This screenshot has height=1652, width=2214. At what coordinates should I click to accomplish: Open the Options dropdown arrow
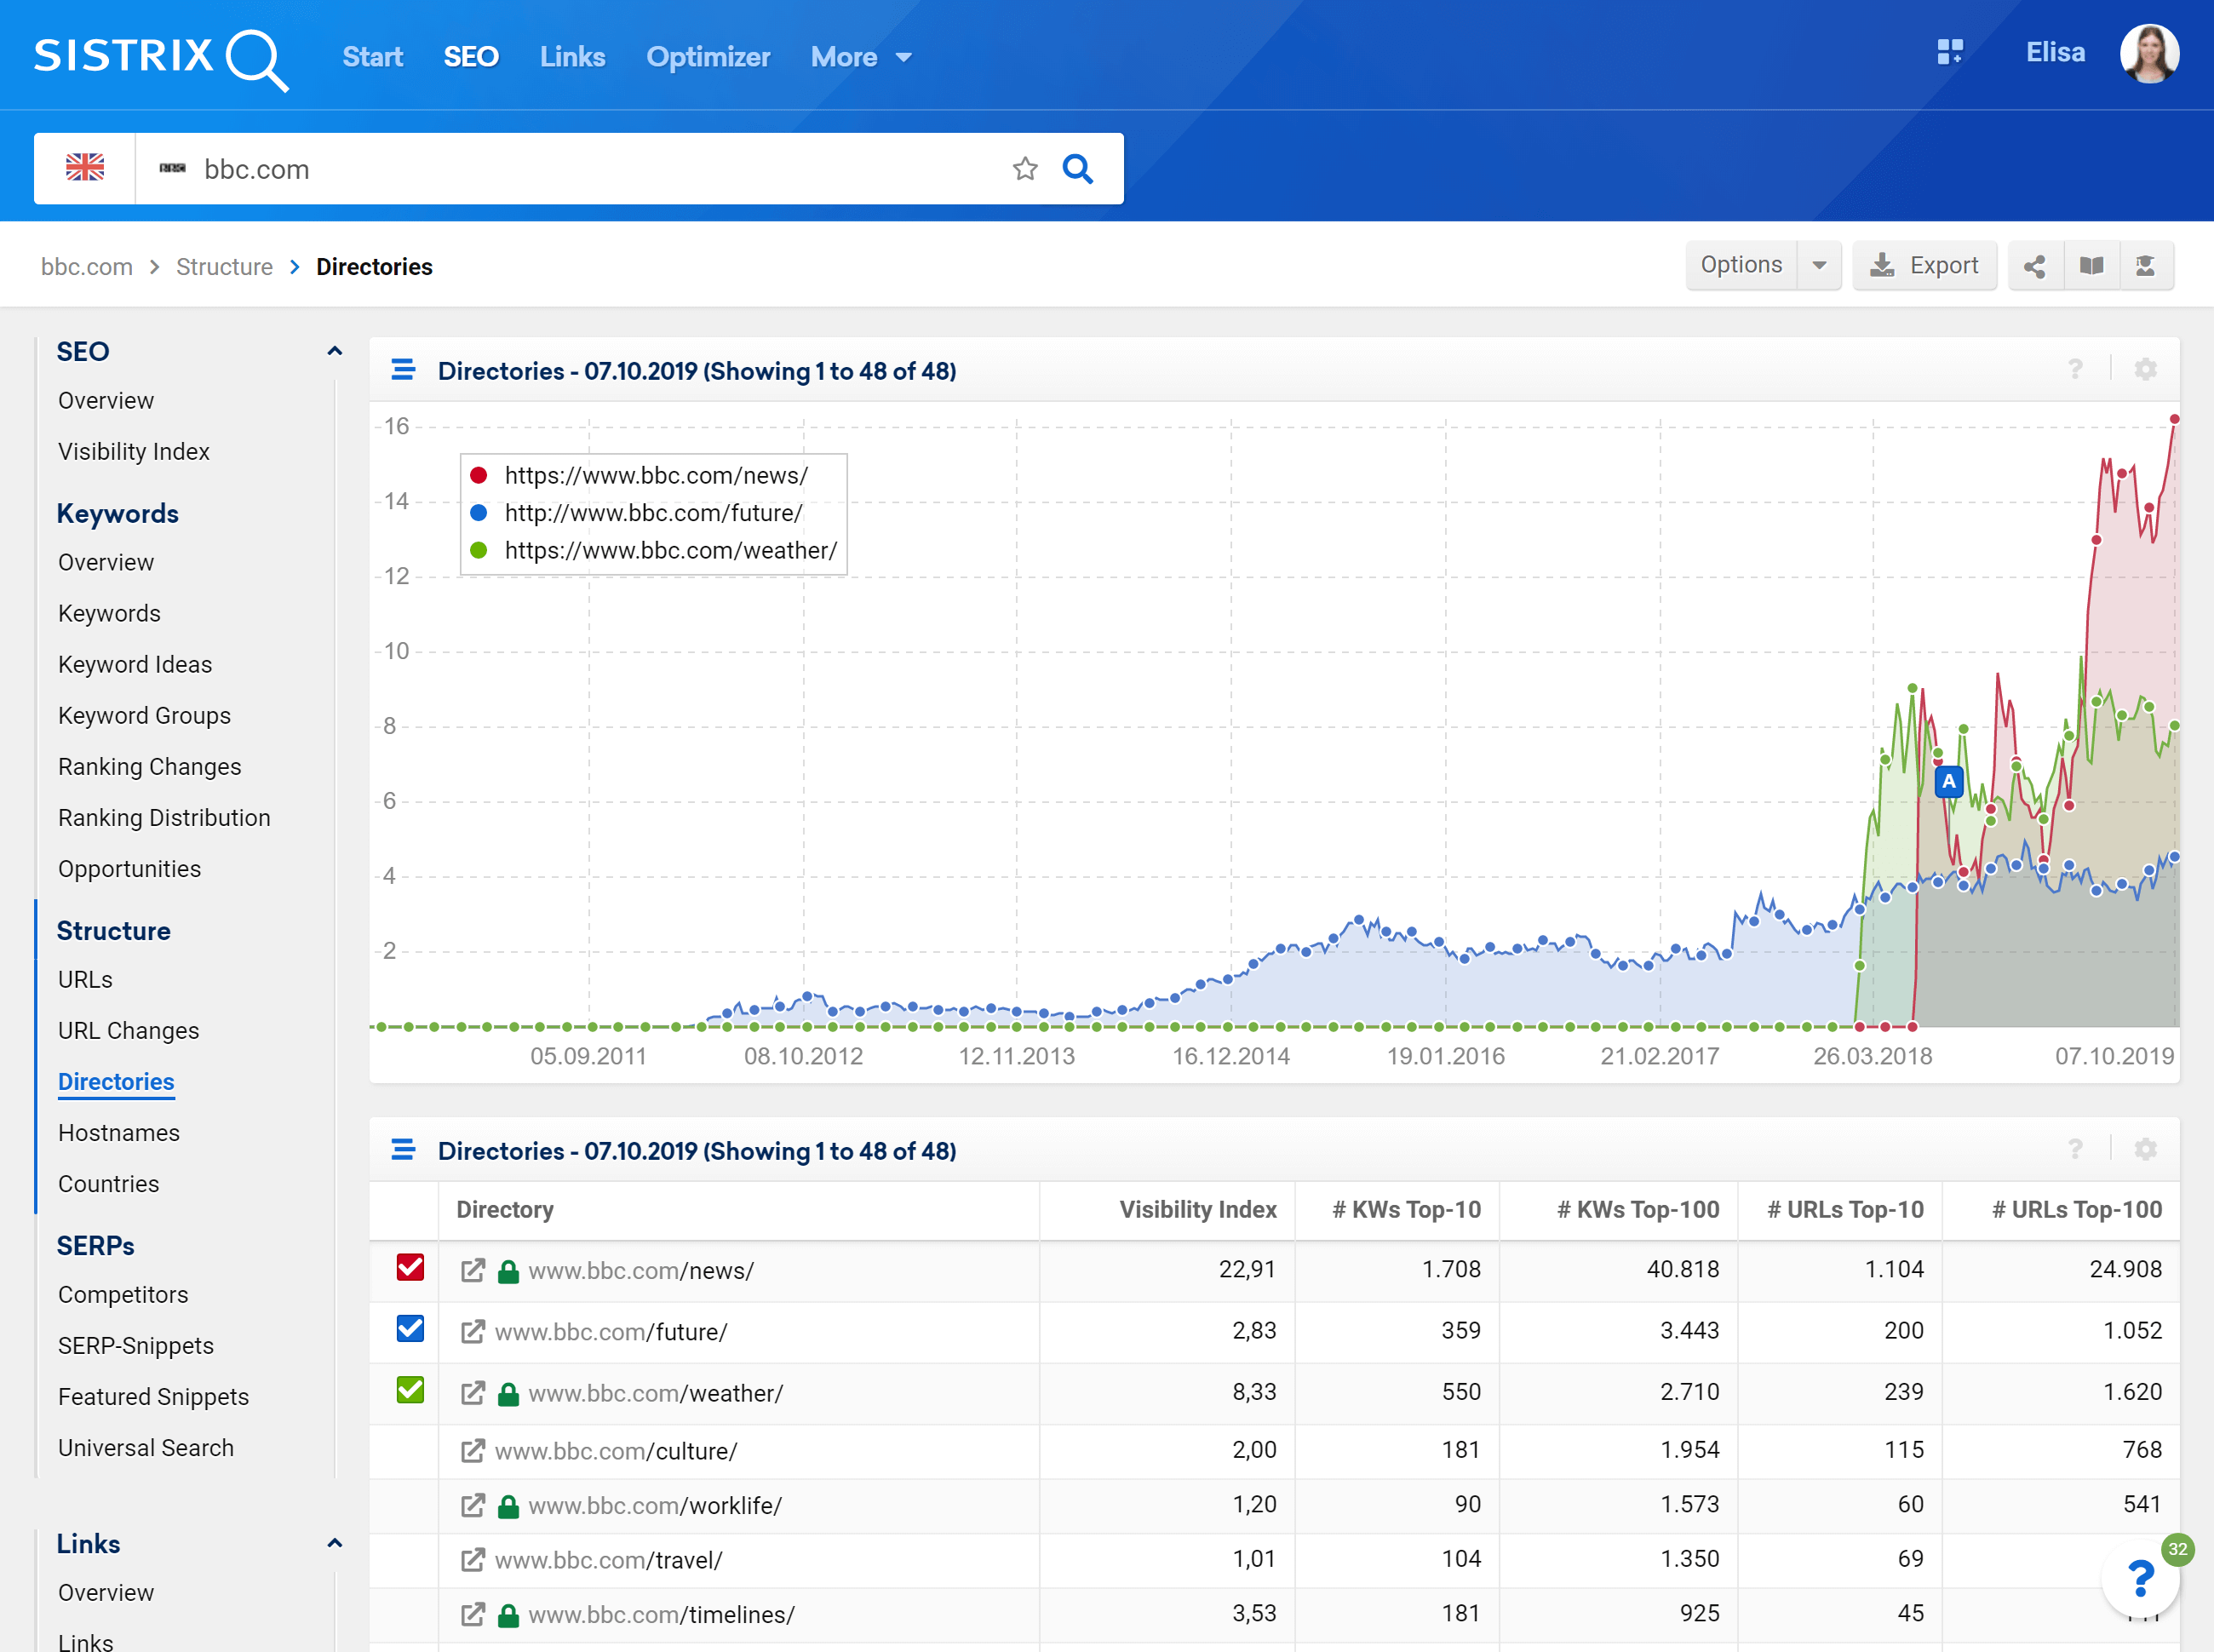pyautogui.click(x=1819, y=266)
